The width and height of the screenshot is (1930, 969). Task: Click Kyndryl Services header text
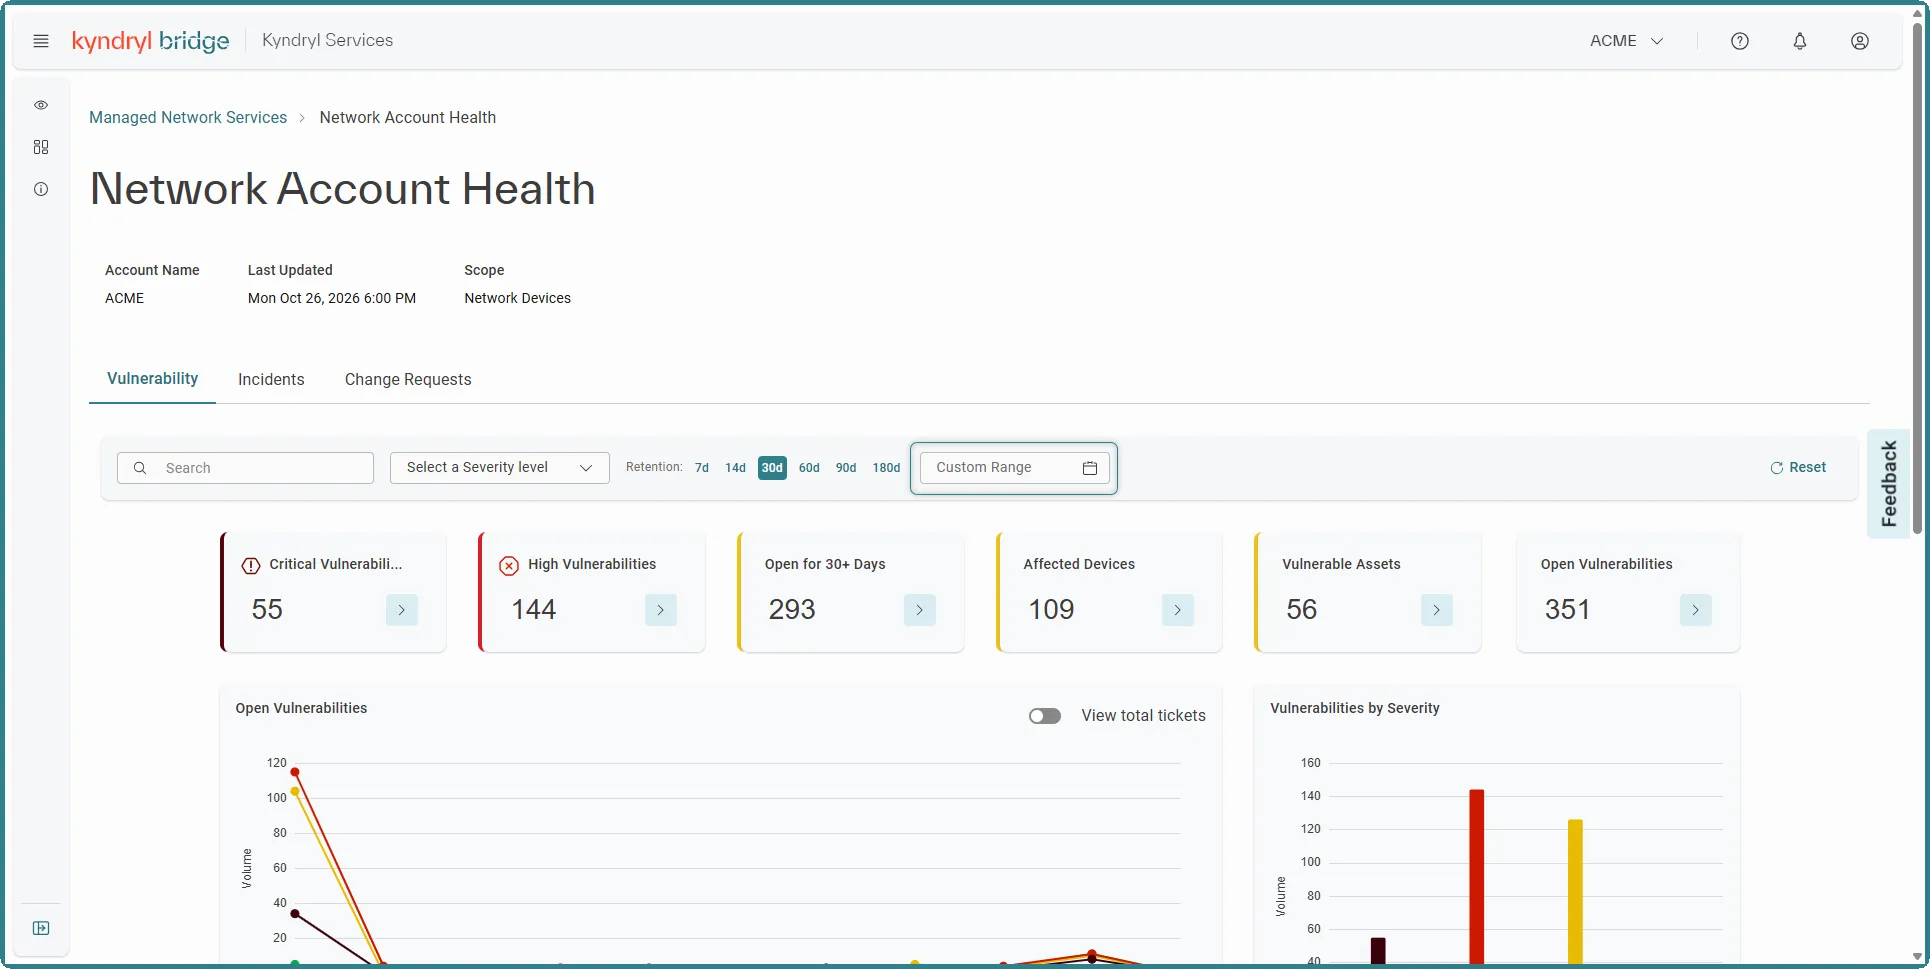(x=327, y=41)
